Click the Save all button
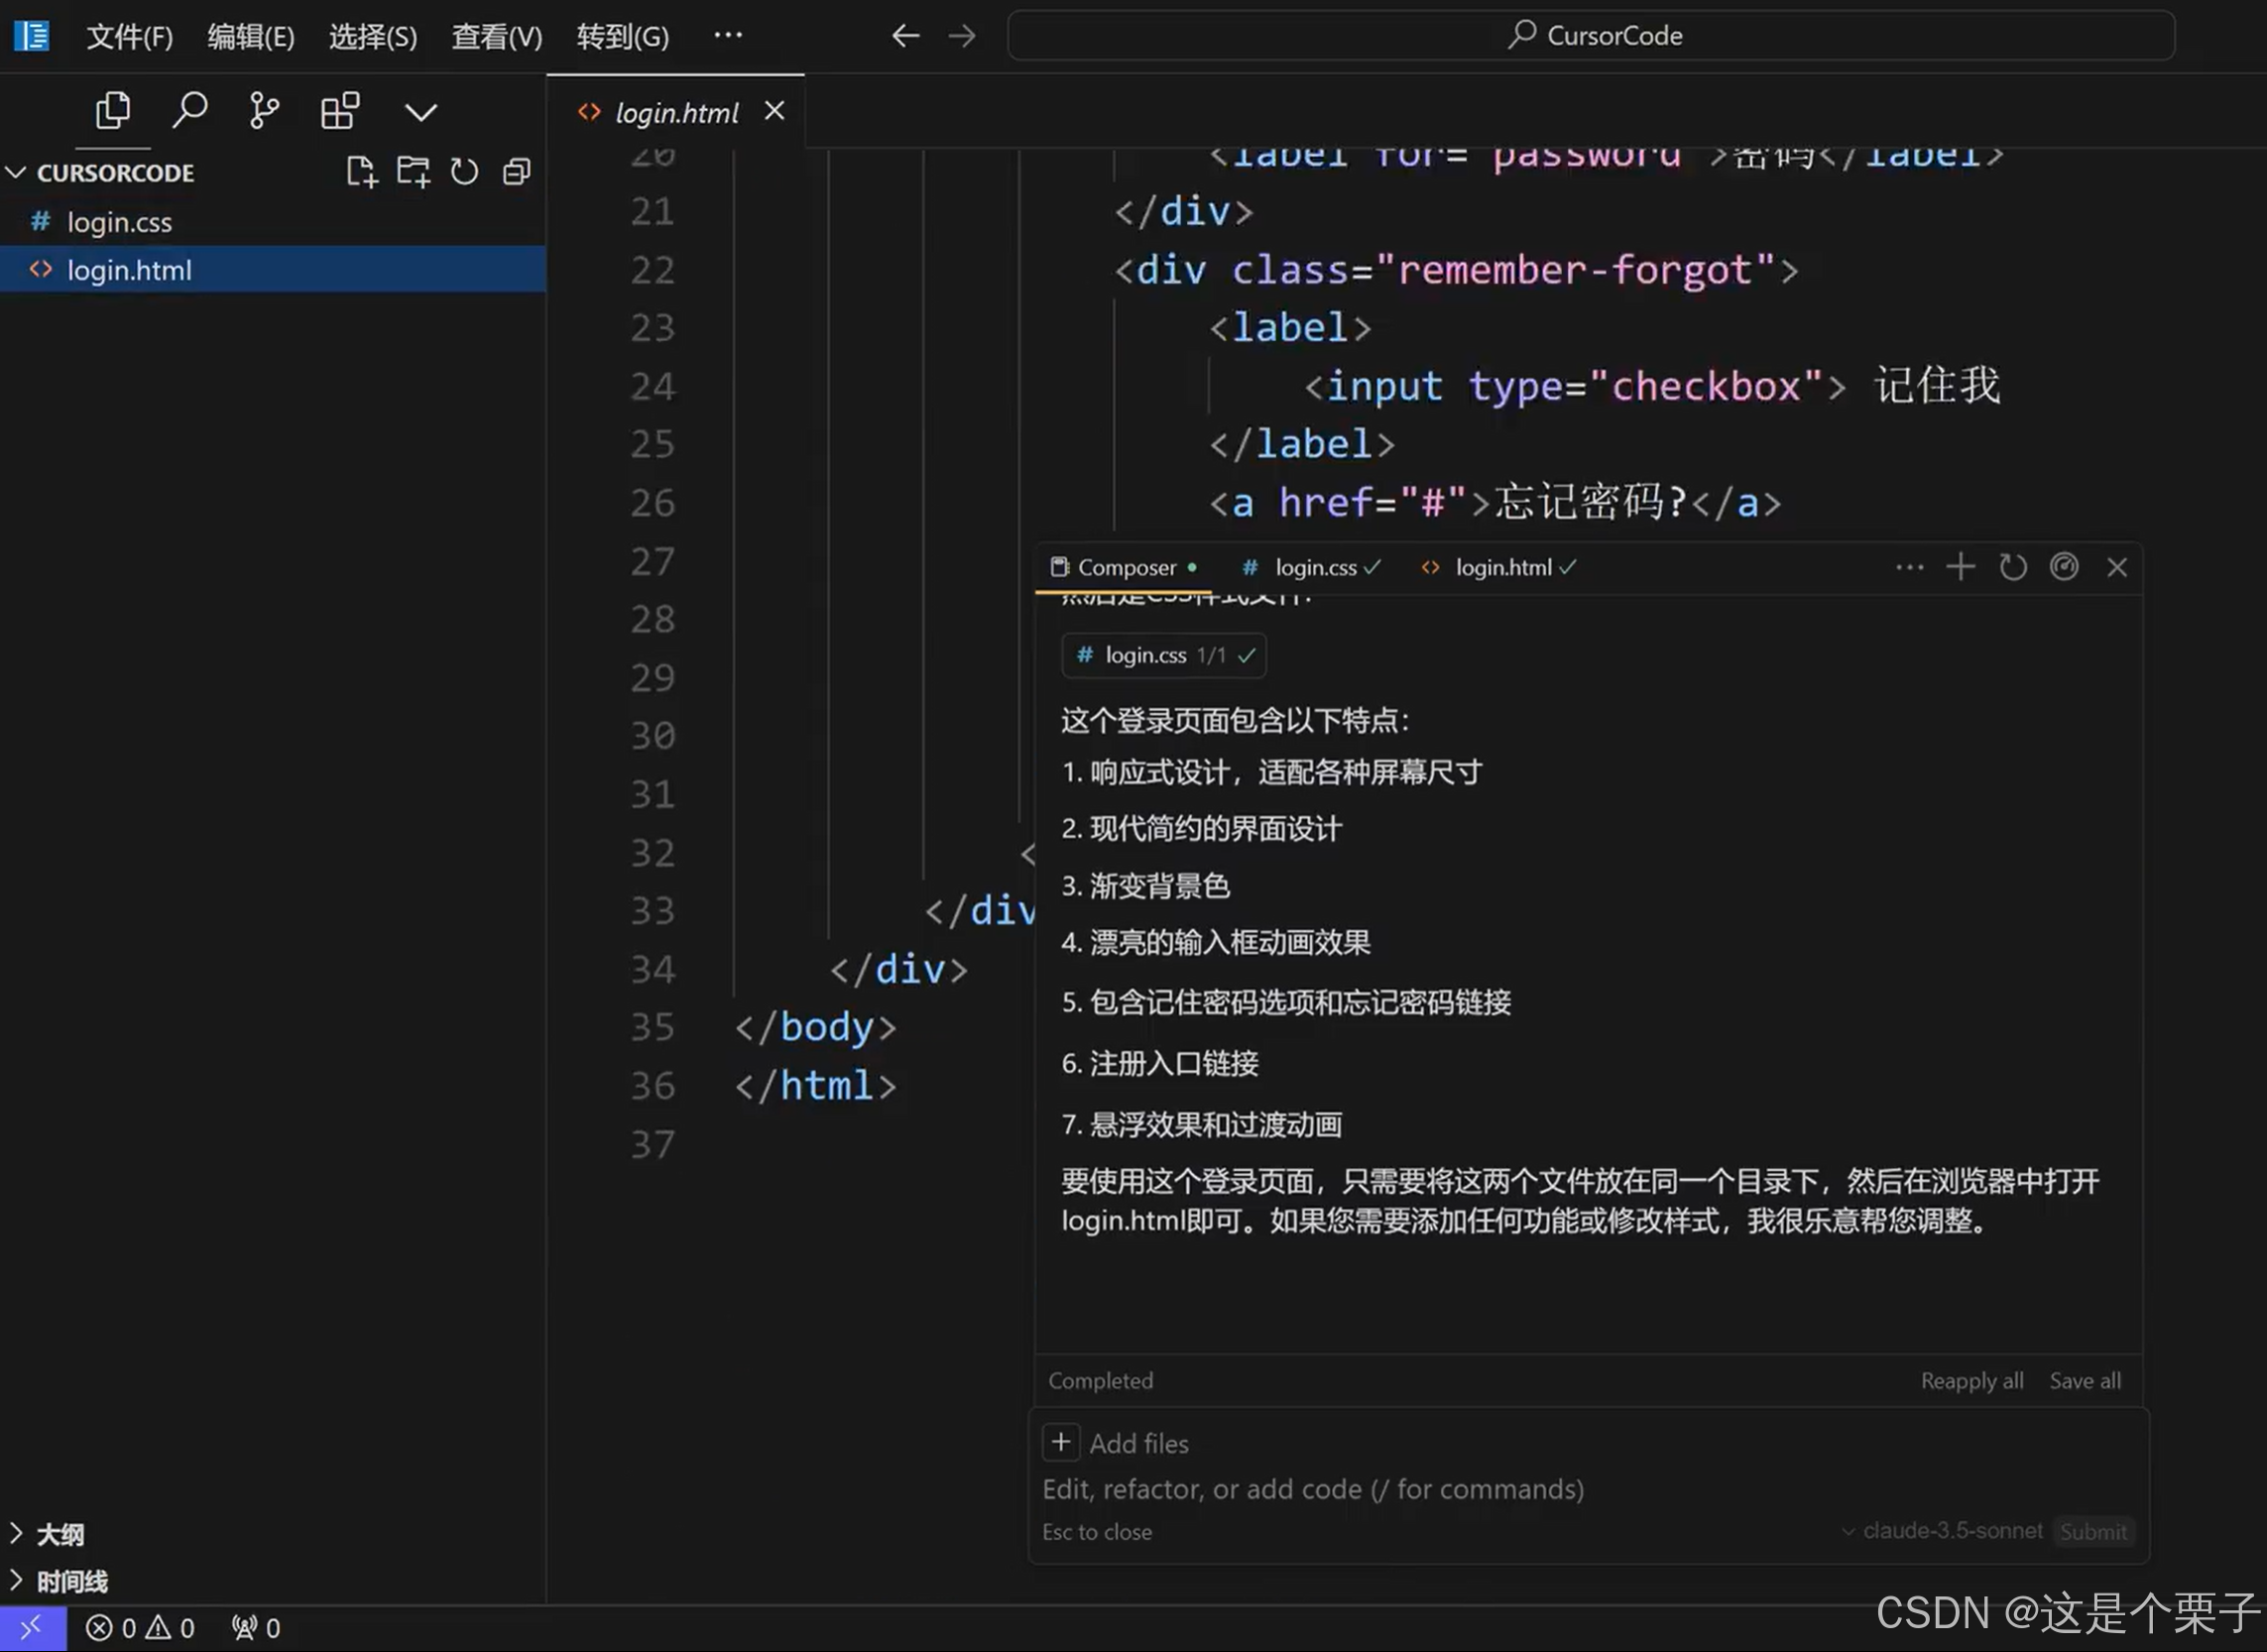Viewport: 2267px width, 1652px height. coord(2084,1381)
